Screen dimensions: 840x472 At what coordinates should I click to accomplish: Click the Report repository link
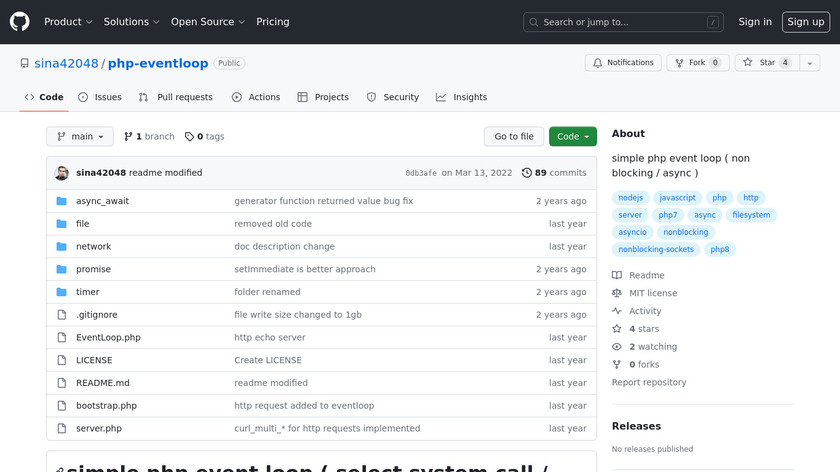[649, 383]
